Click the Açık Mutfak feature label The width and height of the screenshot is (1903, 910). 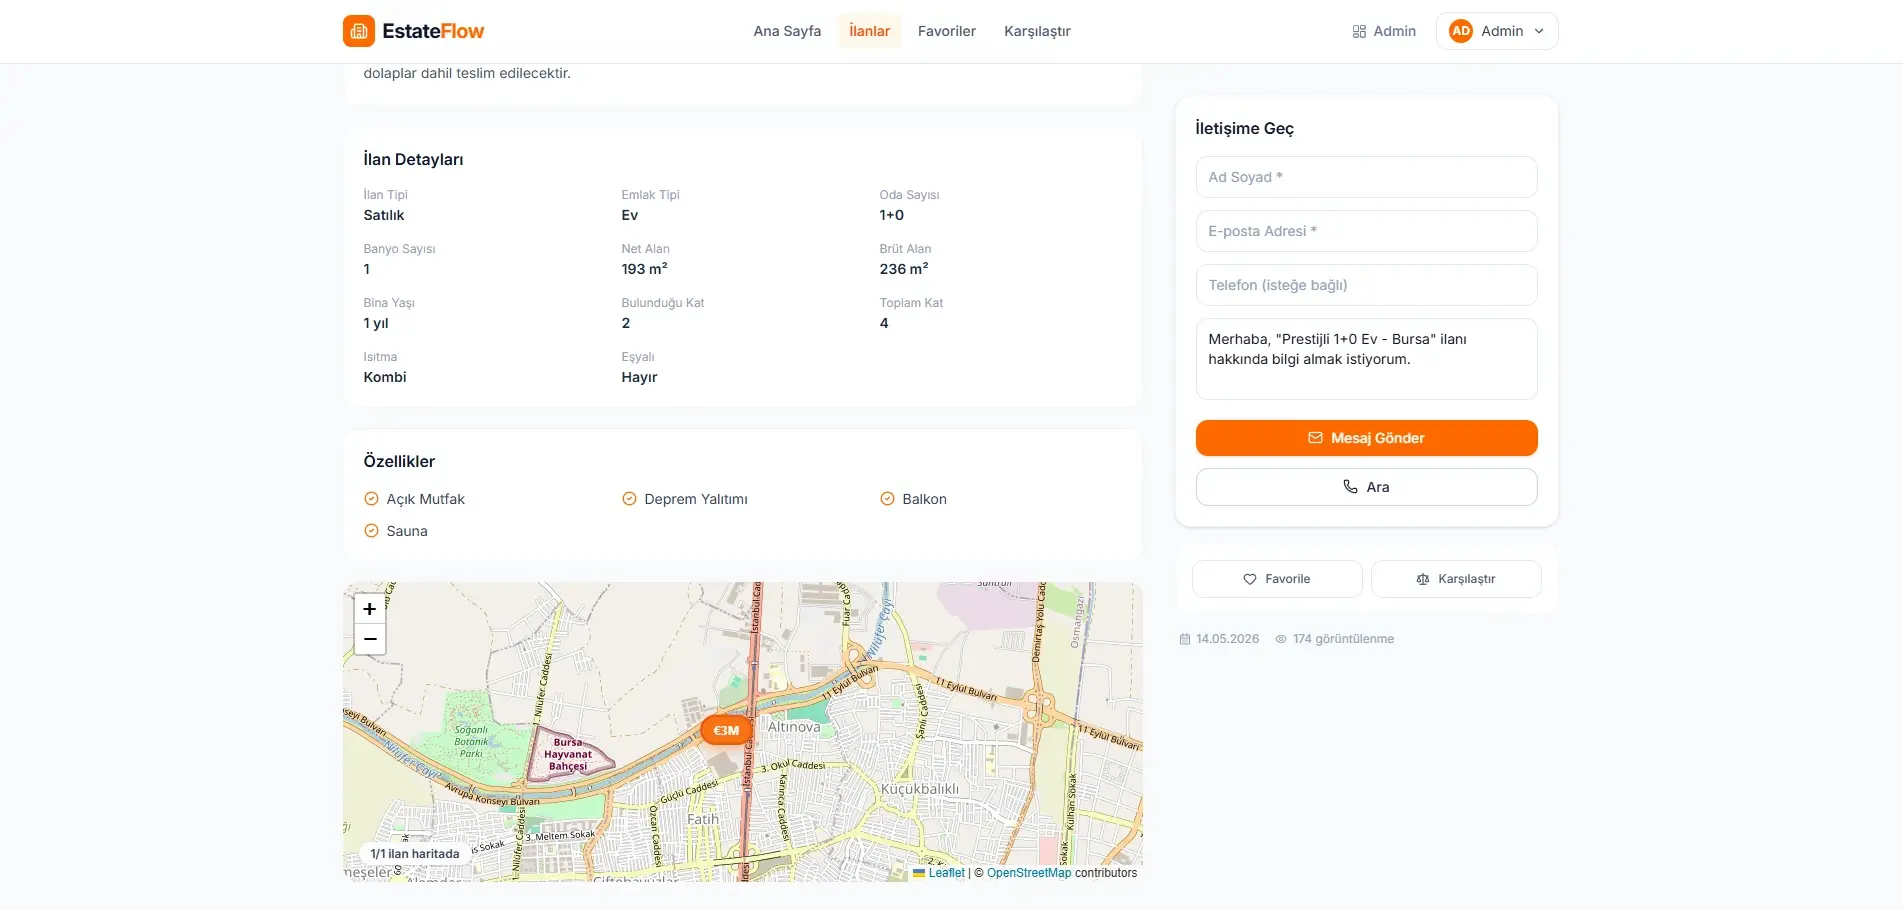(x=426, y=499)
